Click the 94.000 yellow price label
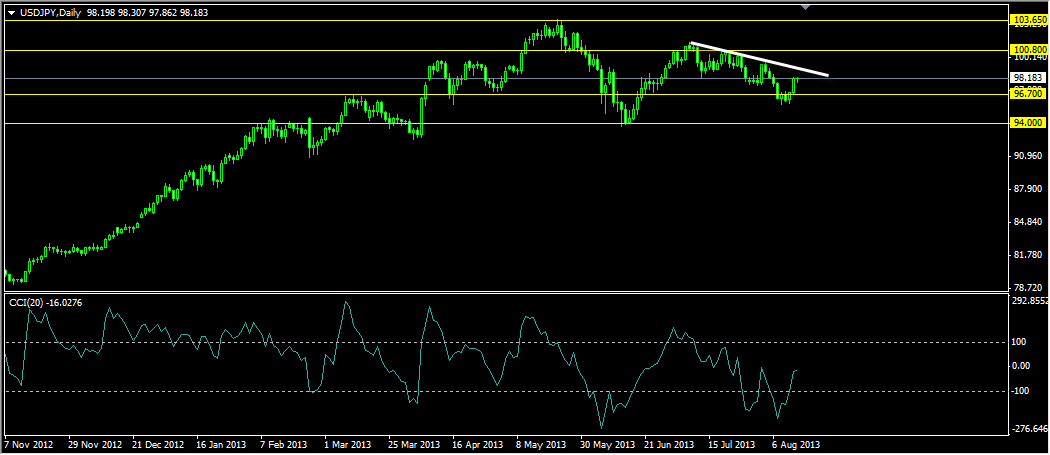This screenshot has width=1050, height=455. tap(1029, 123)
